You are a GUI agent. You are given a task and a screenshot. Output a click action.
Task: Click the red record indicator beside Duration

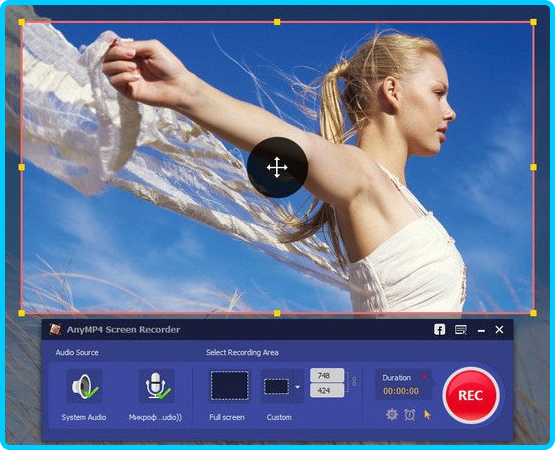tap(424, 377)
